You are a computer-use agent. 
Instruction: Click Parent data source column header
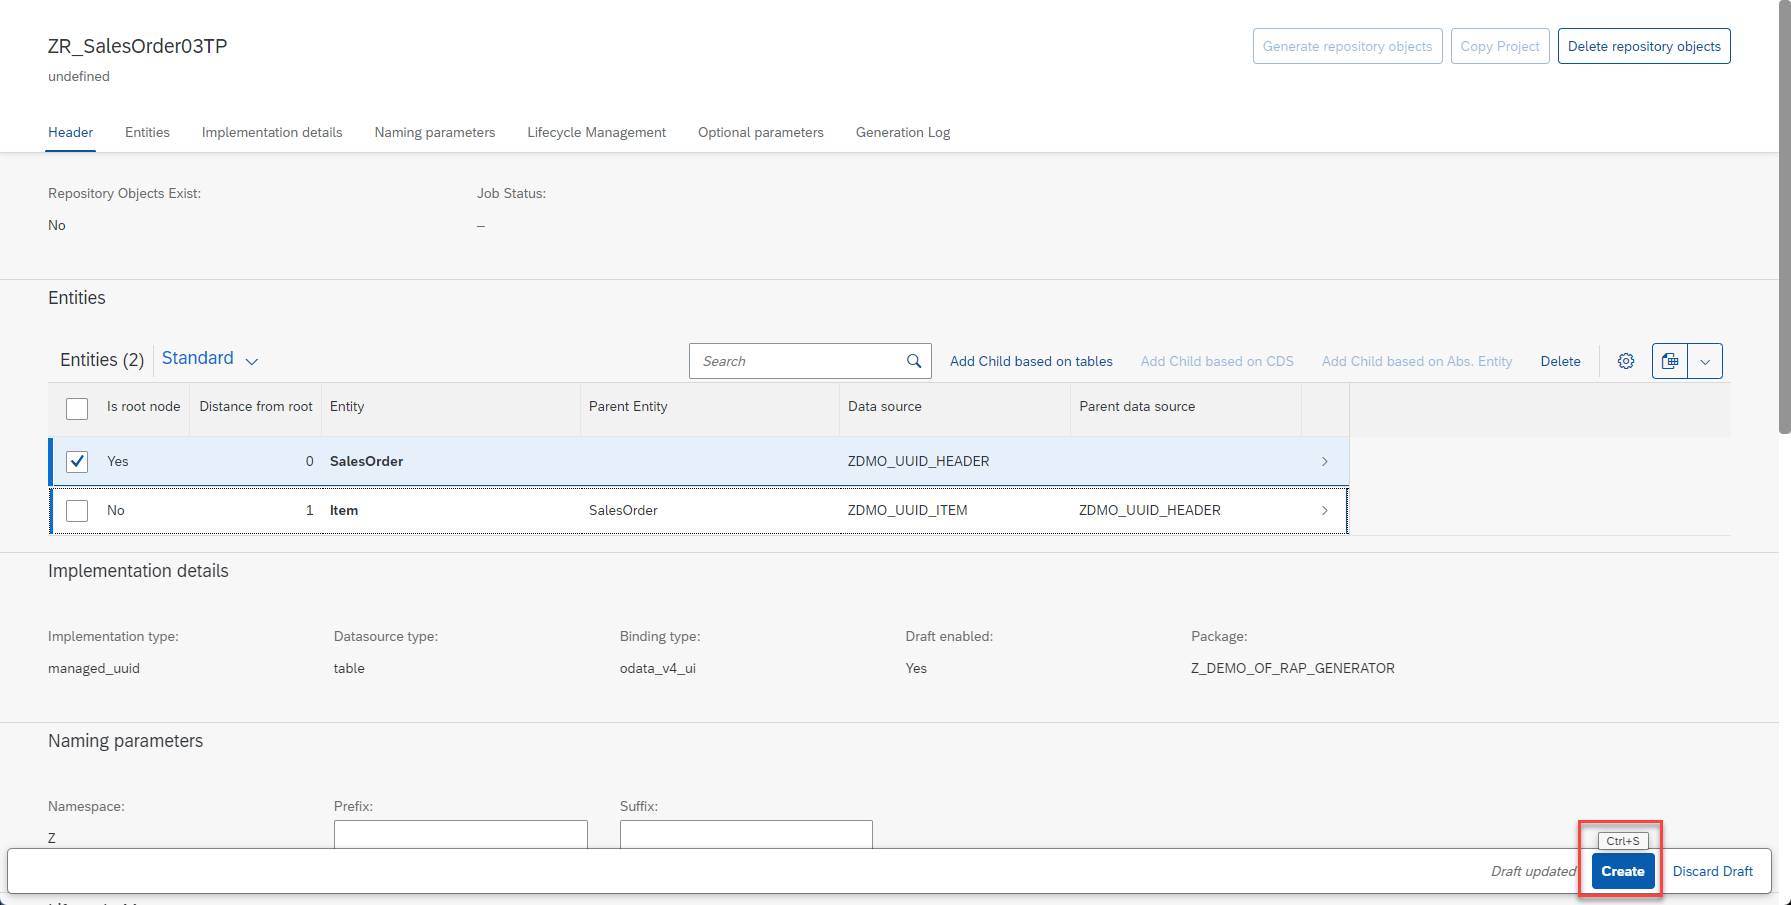[1186, 406]
